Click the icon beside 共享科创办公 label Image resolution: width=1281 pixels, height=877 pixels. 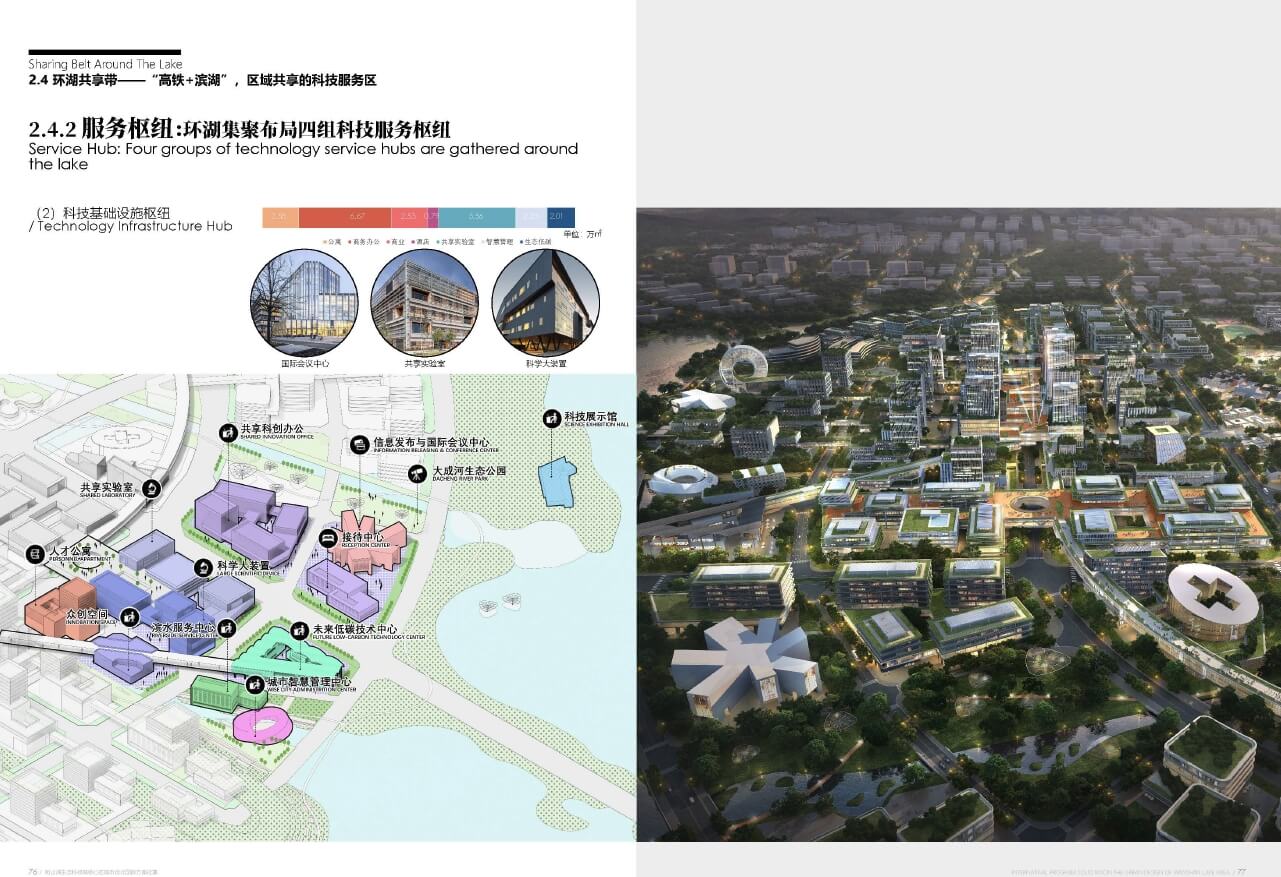227,432
